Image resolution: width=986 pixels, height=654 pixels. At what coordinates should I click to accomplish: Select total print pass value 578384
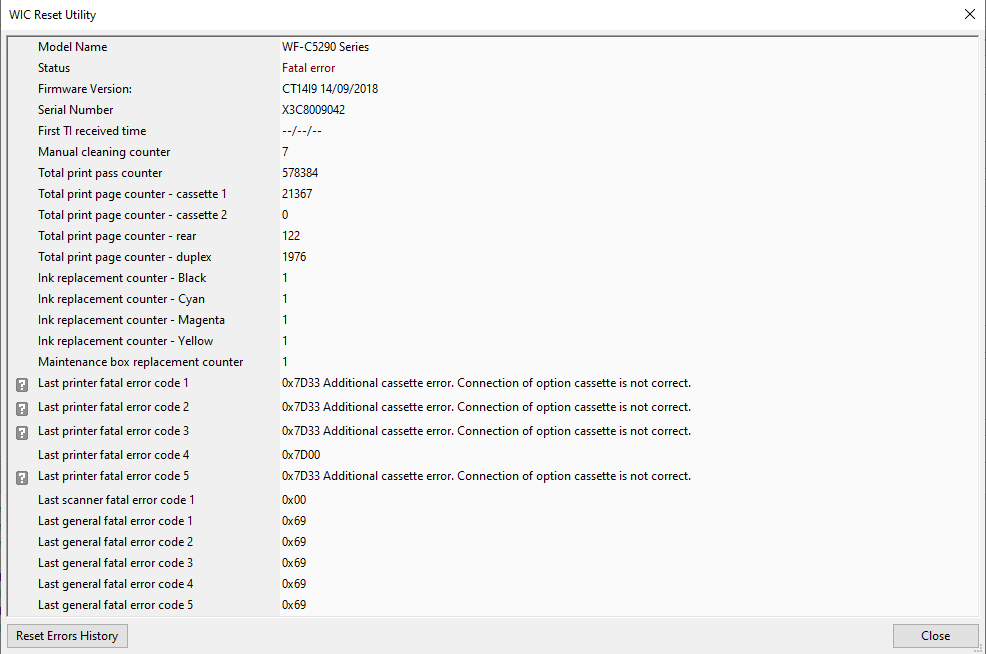tap(300, 173)
